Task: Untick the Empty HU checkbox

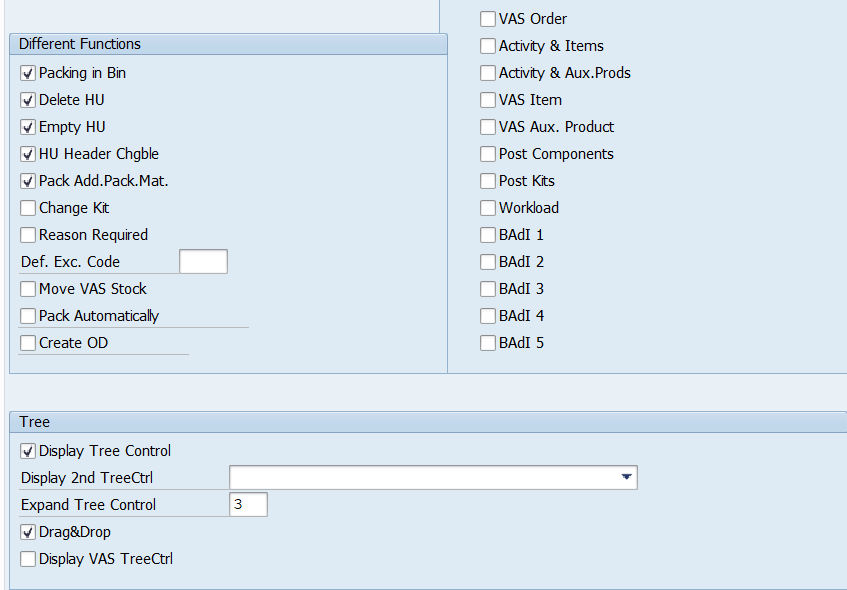Action: (x=28, y=127)
